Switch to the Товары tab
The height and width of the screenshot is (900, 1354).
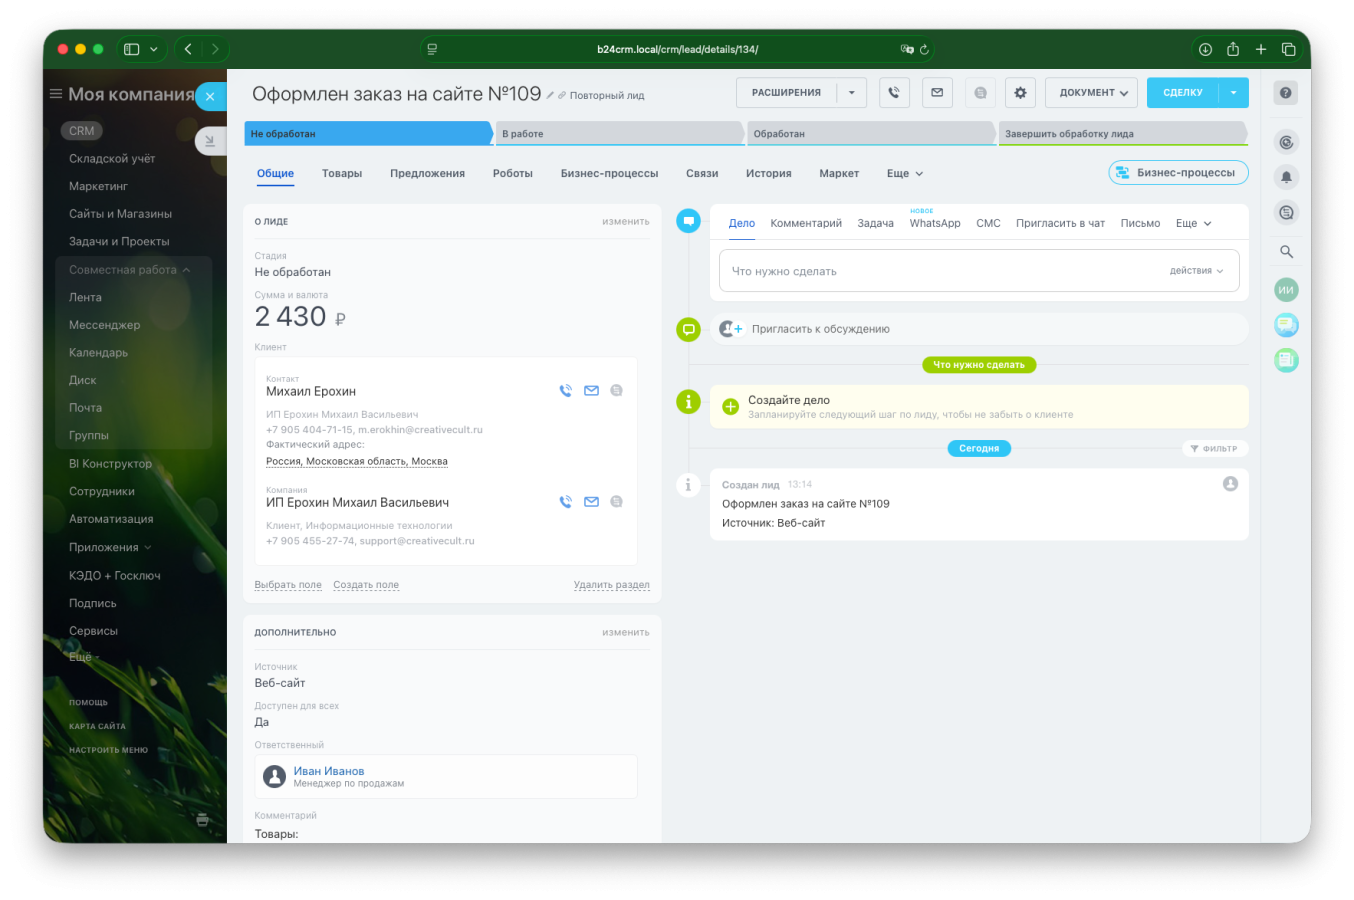pos(342,174)
